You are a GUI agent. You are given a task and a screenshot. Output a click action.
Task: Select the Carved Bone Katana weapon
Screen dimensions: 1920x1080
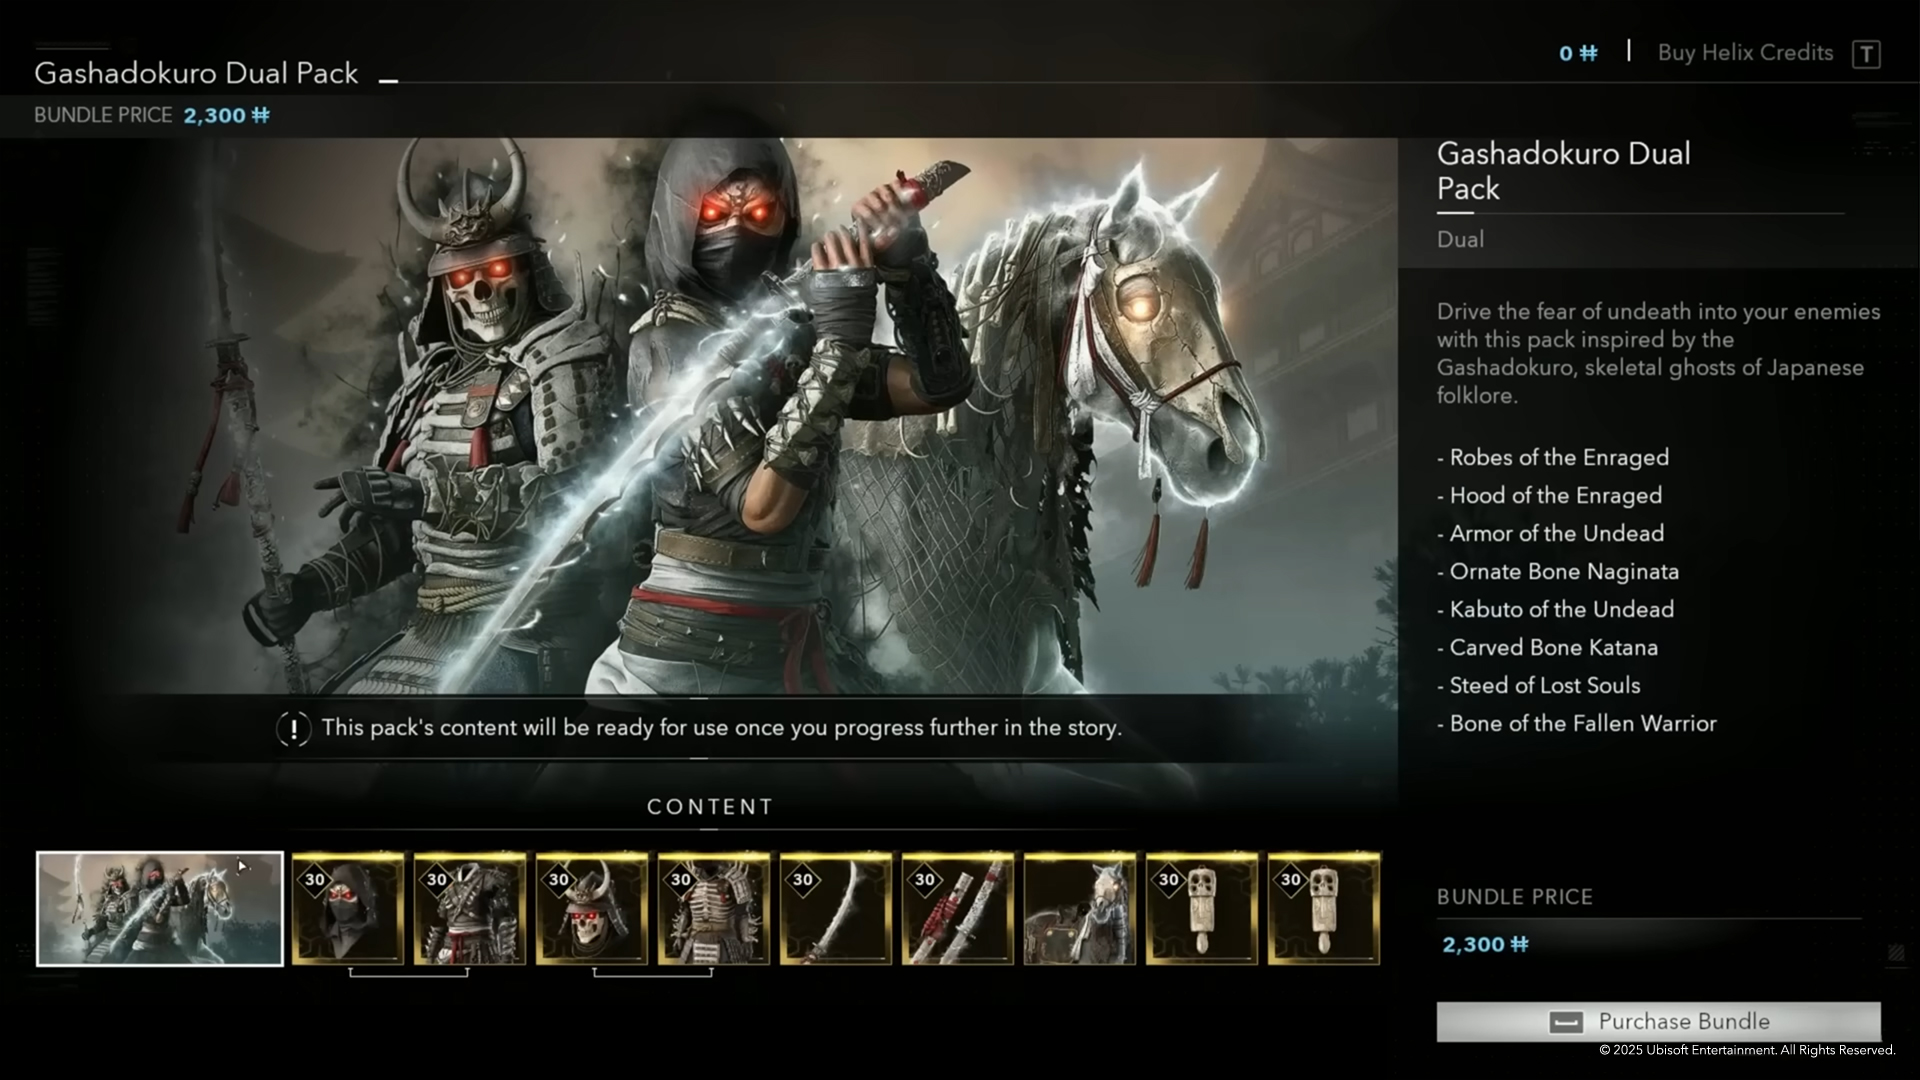pyautogui.click(x=958, y=909)
